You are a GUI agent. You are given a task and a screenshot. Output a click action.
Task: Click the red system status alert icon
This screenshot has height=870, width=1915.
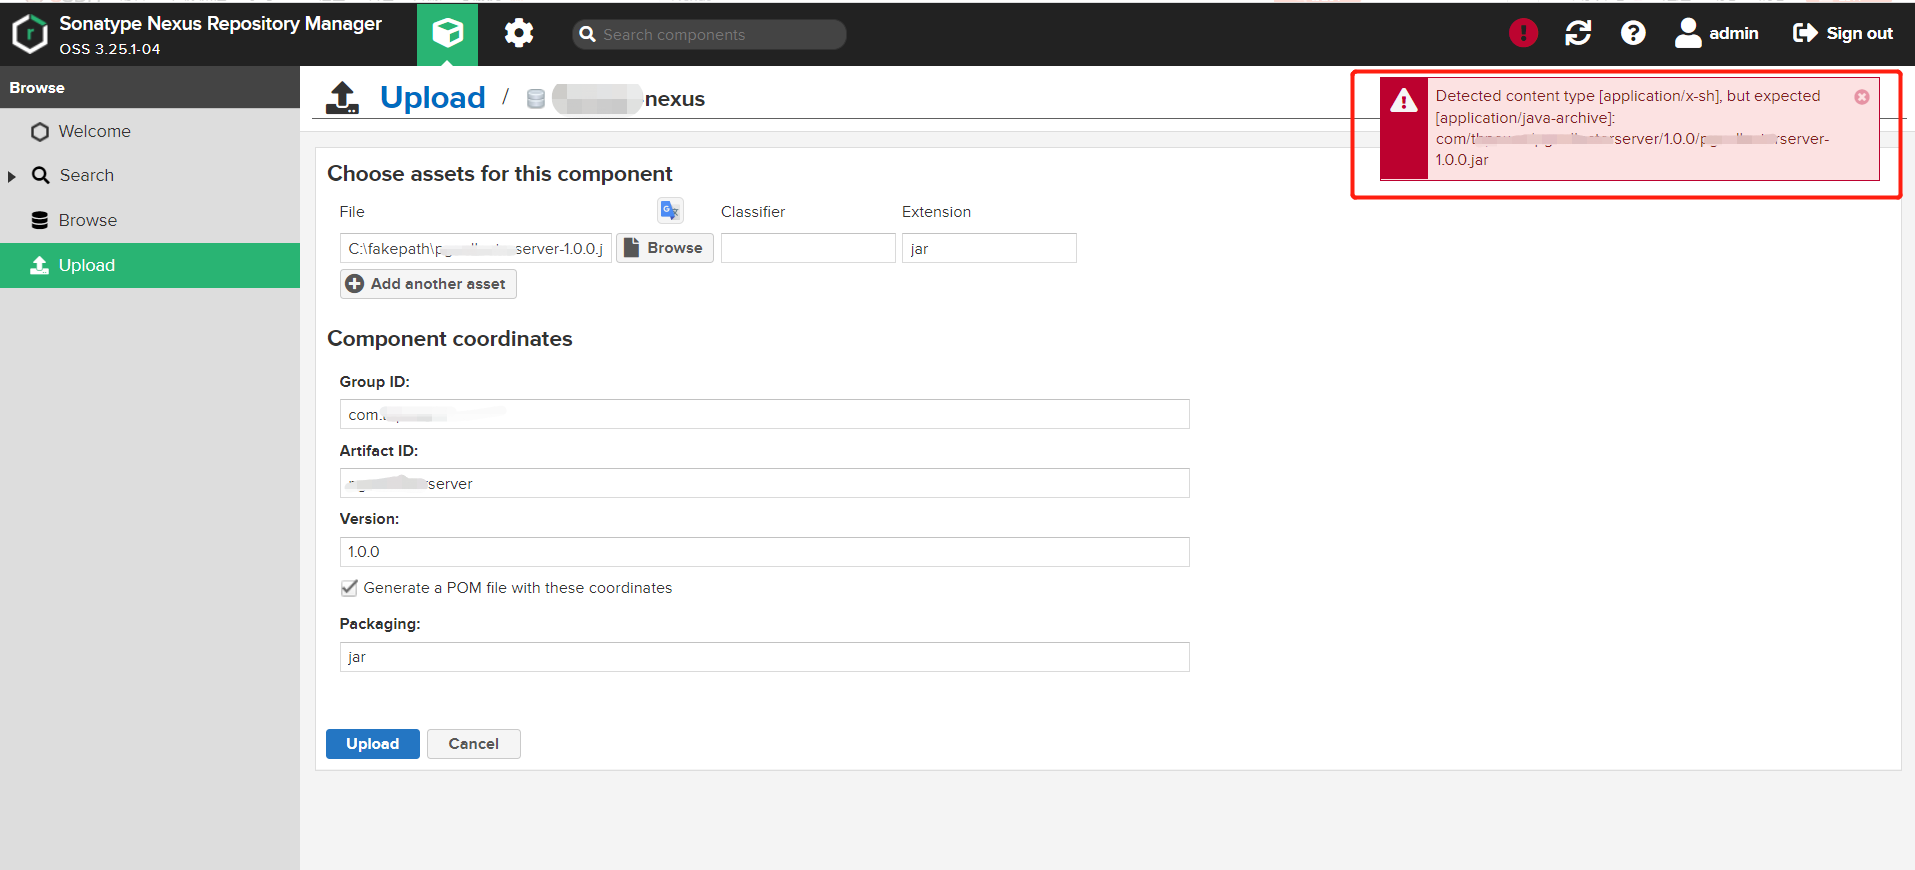(x=1523, y=33)
